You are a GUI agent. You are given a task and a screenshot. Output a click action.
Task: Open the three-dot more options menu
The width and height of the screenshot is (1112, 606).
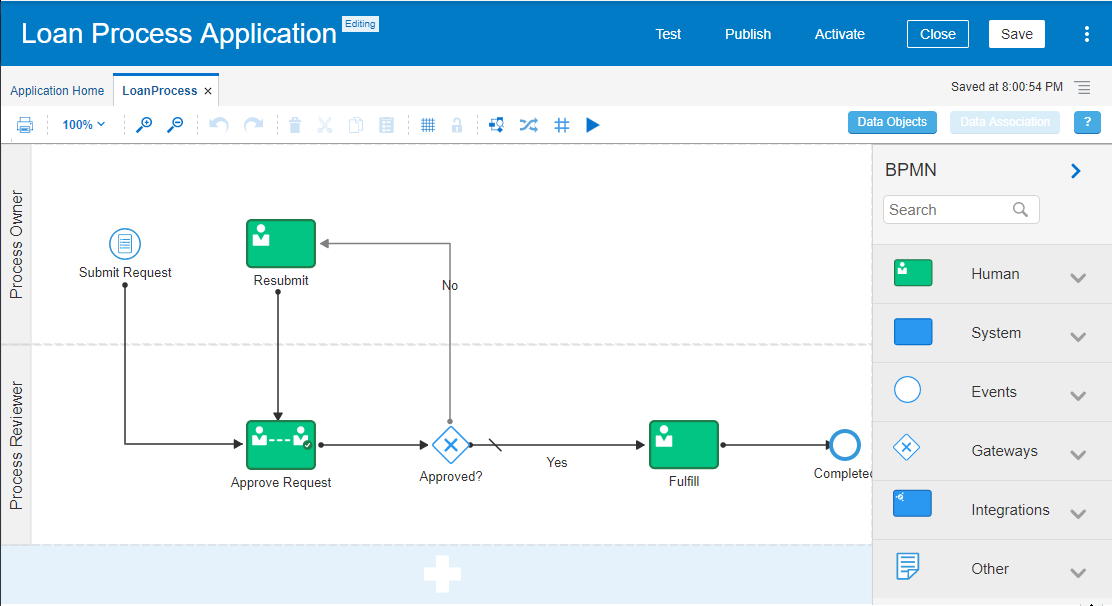click(1086, 34)
